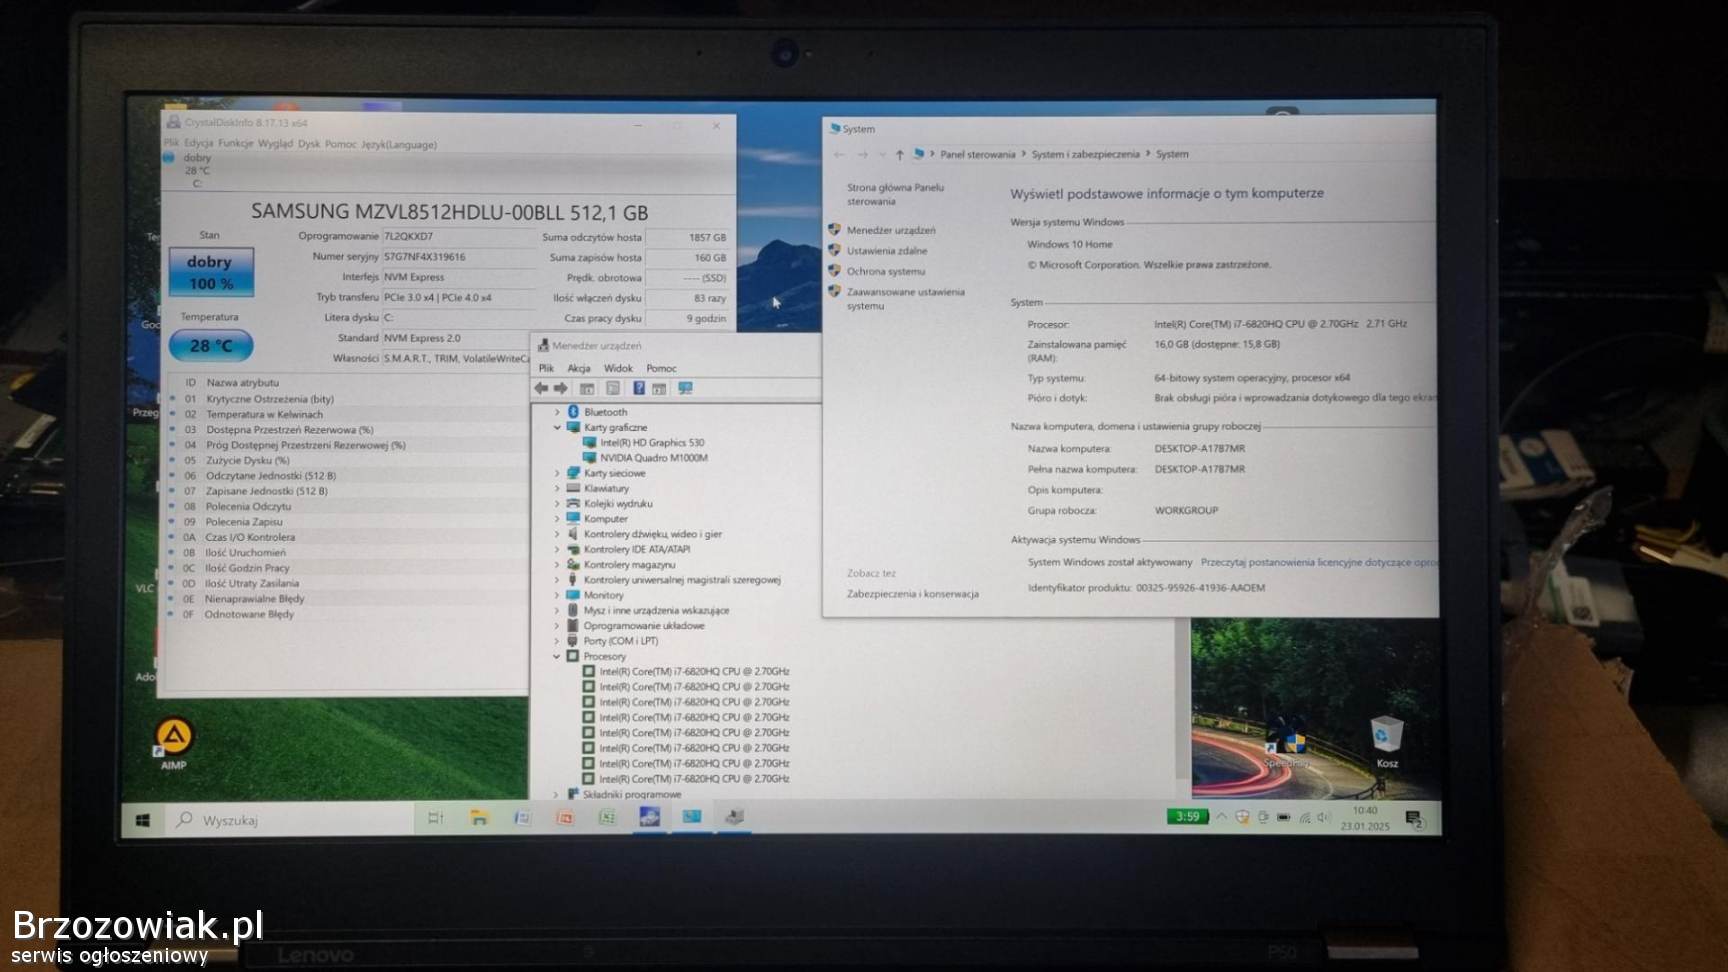Click the AIMP desktop icon
This screenshot has height=972, width=1728.
coord(174,744)
